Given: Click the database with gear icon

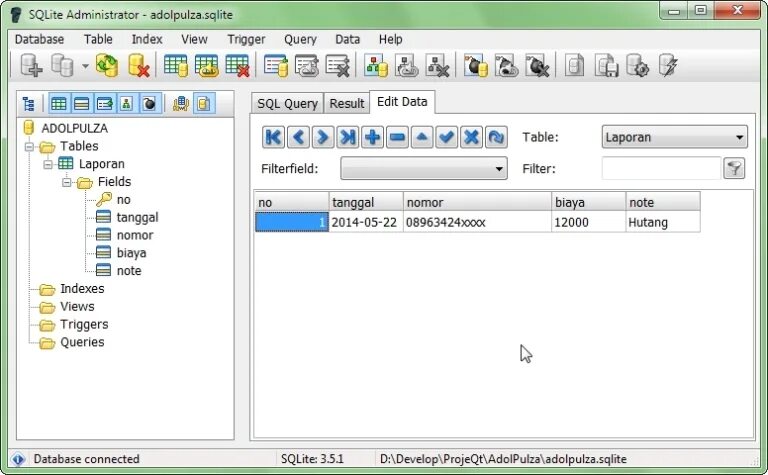Looking at the screenshot, I should tap(637, 65).
